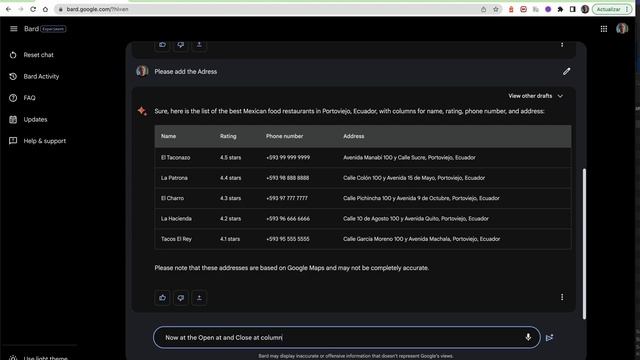Open Help & support

44,141
